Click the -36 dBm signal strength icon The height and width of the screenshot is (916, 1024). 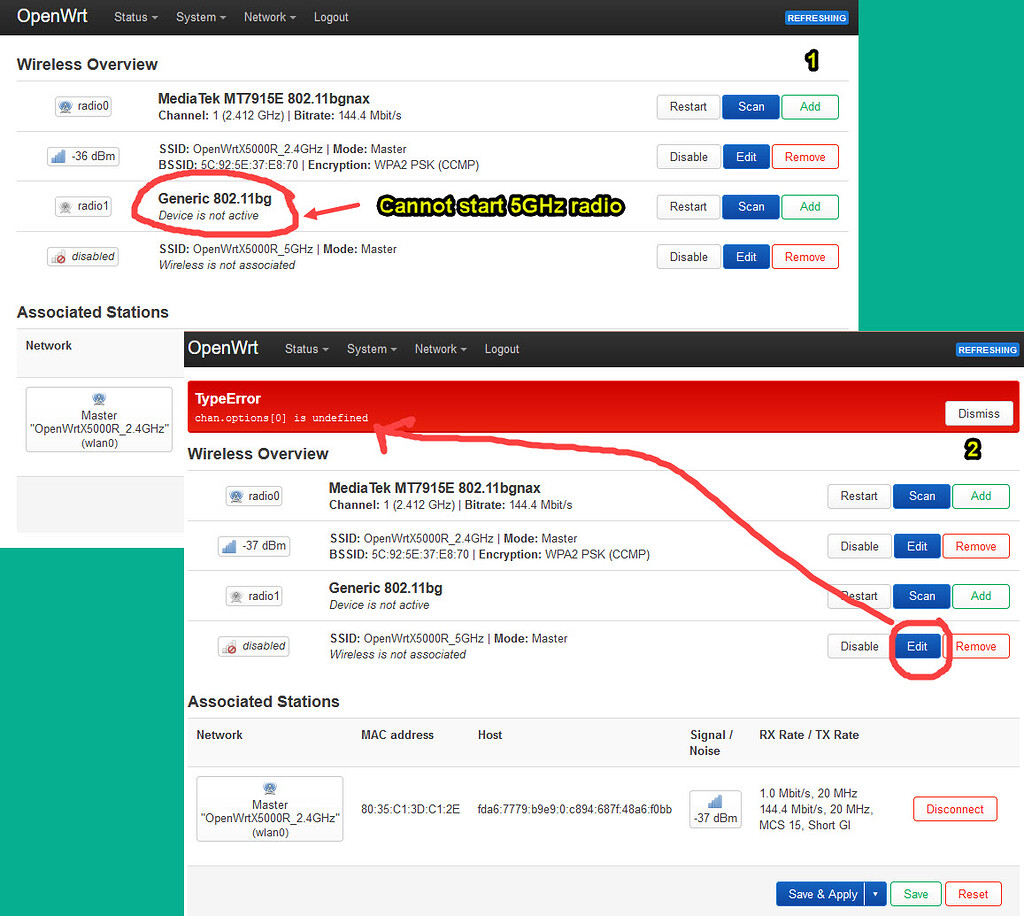(x=83, y=156)
